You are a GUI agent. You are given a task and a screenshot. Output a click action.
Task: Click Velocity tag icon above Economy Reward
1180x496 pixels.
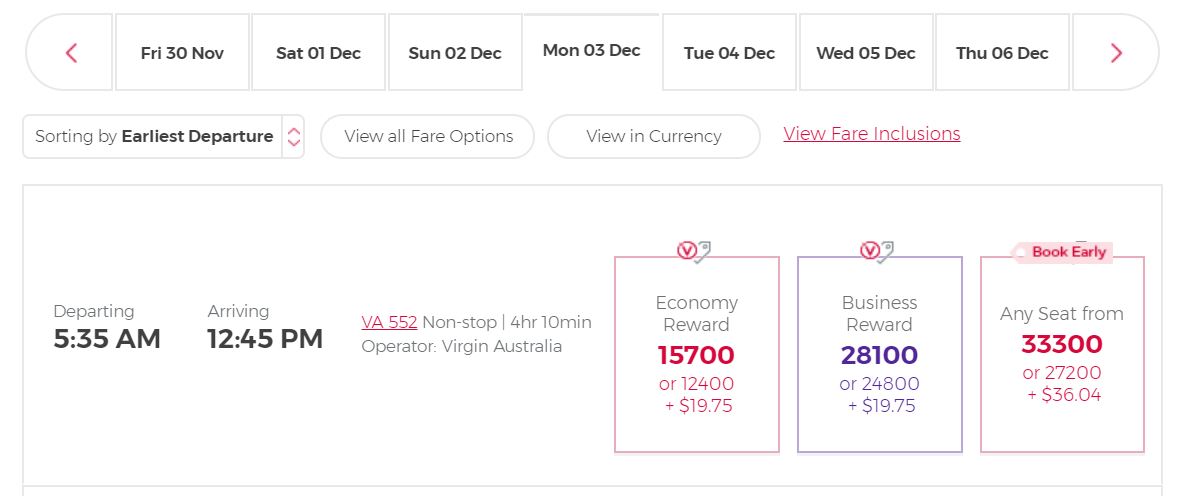coord(694,251)
